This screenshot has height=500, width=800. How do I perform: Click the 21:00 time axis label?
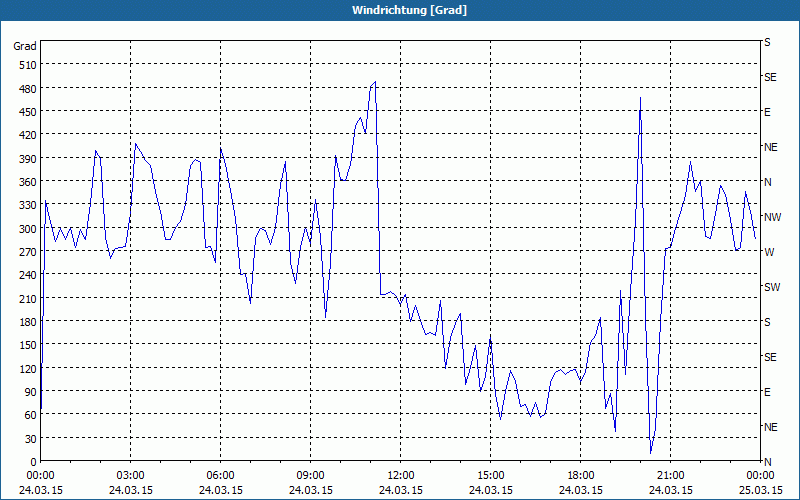(670, 476)
